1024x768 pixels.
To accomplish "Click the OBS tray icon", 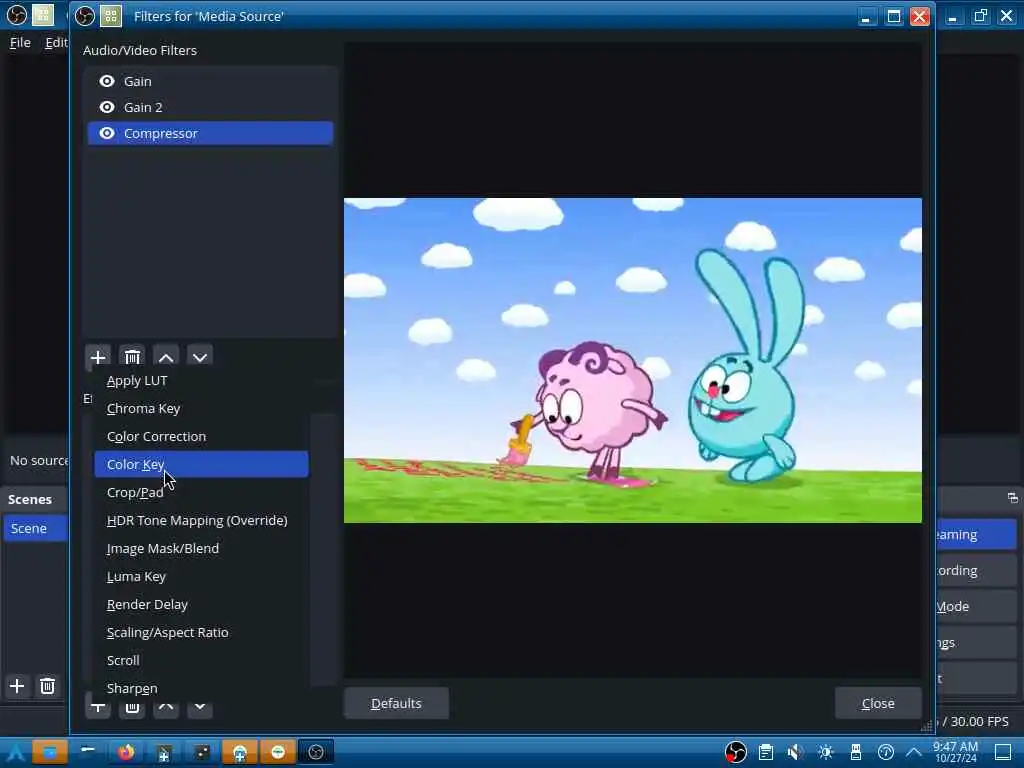I will [736, 752].
